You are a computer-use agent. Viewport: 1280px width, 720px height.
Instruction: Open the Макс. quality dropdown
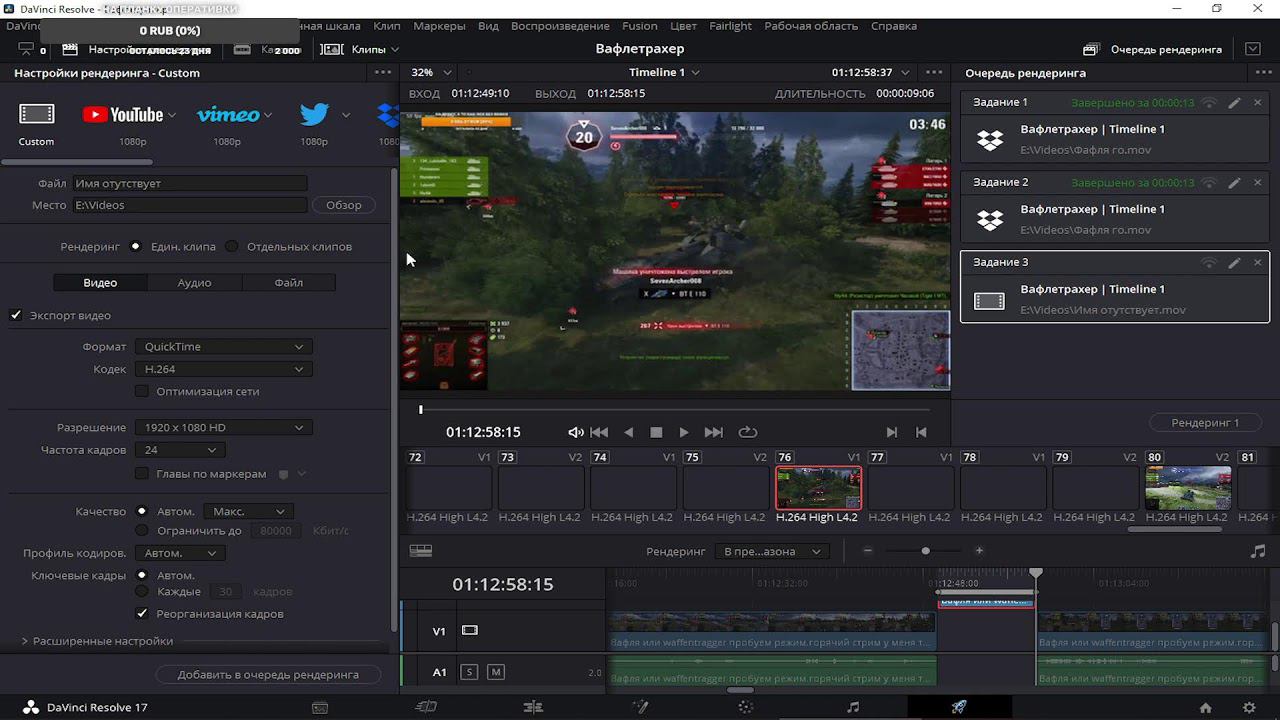(x=248, y=511)
